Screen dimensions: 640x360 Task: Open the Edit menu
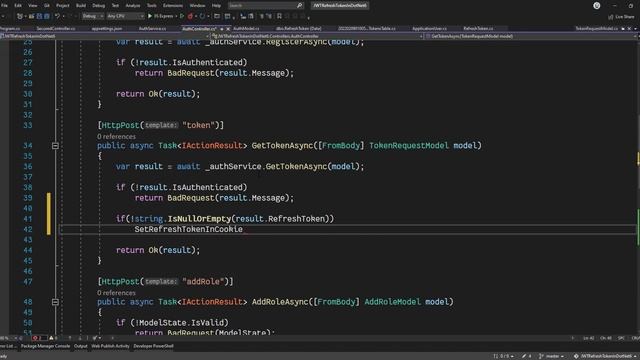click(18, 6)
